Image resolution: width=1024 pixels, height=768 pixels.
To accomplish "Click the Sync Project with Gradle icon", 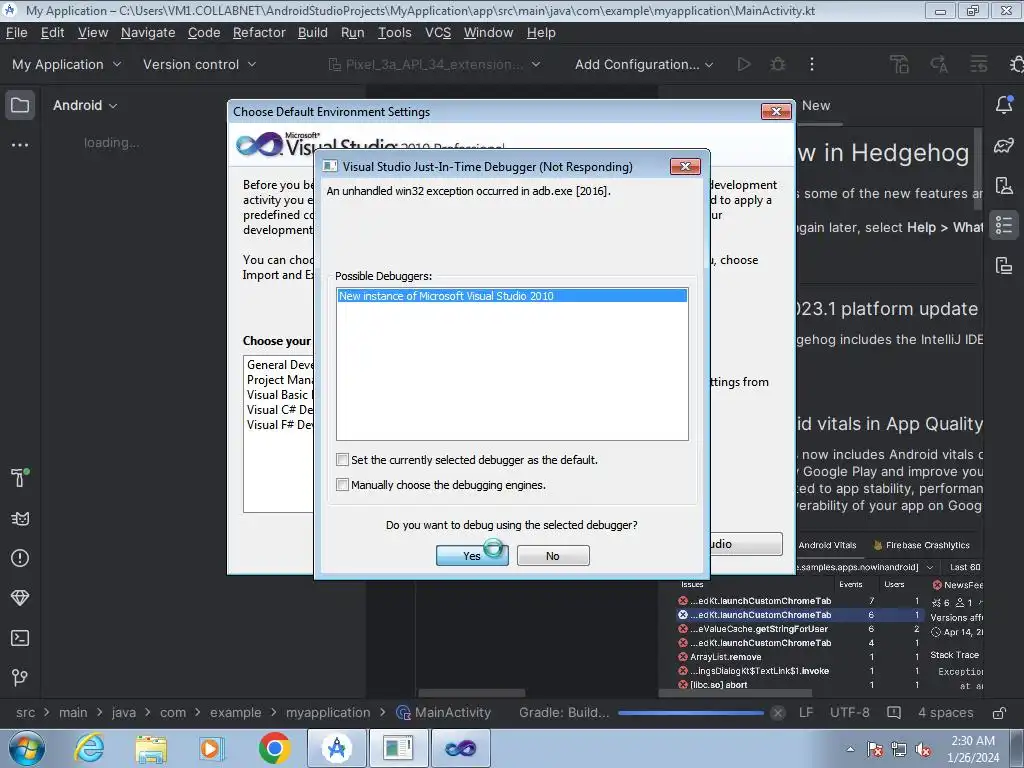I will click(899, 64).
